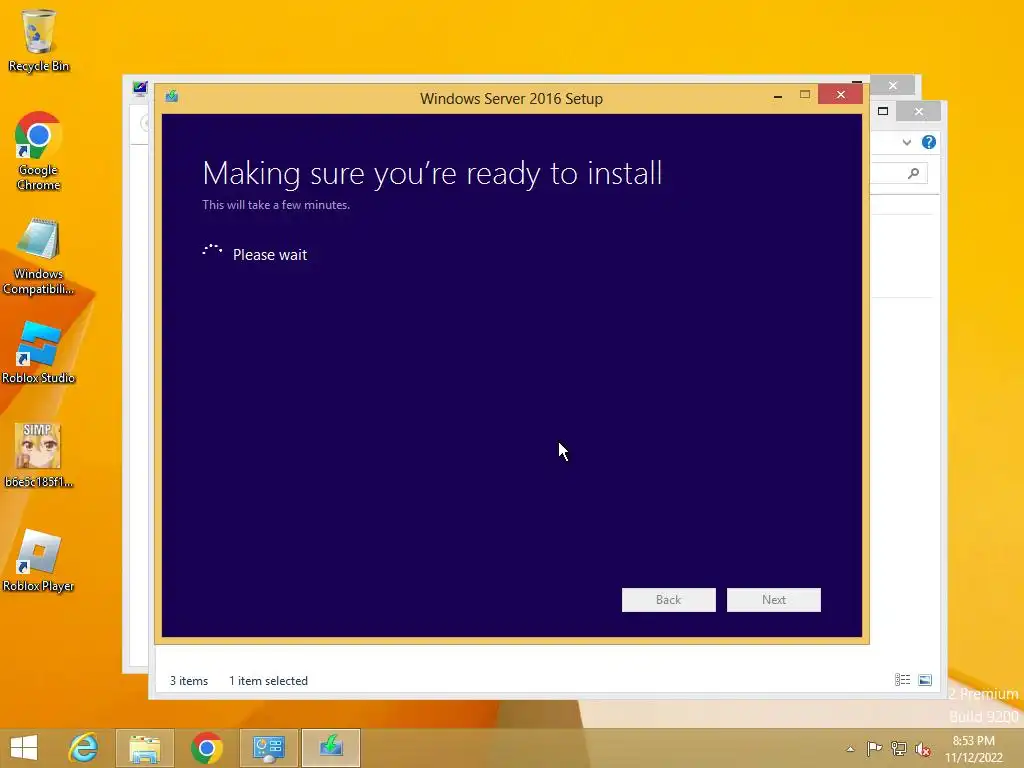Click the '1 item selected' status text
The width and height of the screenshot is (1024, 768).
pos(268,680)
